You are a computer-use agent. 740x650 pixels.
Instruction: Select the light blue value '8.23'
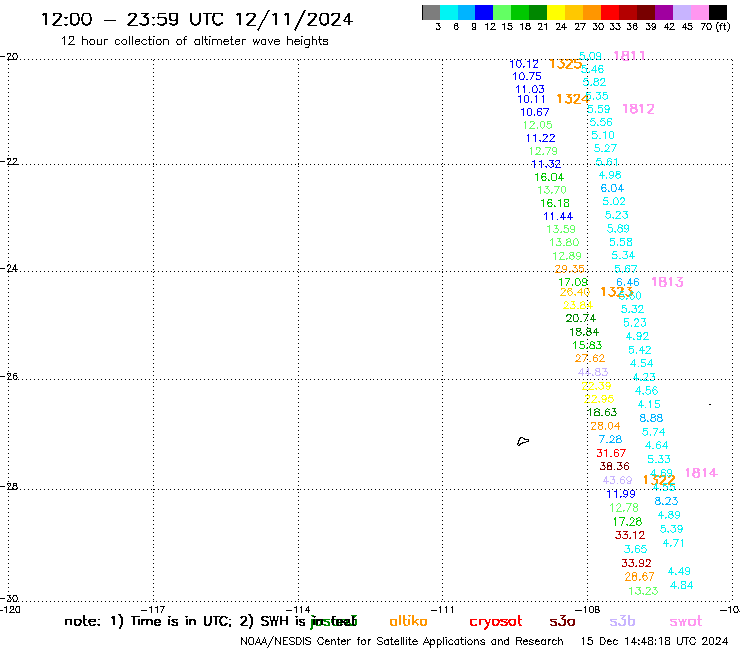tap(666, 501)
